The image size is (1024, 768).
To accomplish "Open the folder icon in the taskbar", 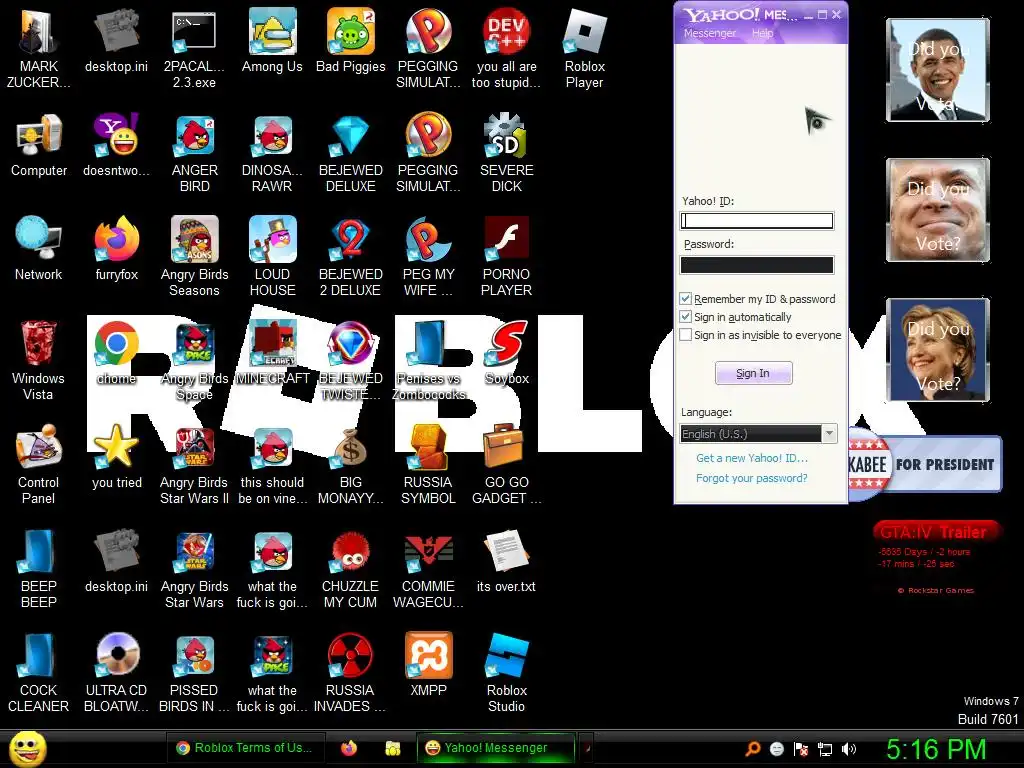I will tap(392, 748).
